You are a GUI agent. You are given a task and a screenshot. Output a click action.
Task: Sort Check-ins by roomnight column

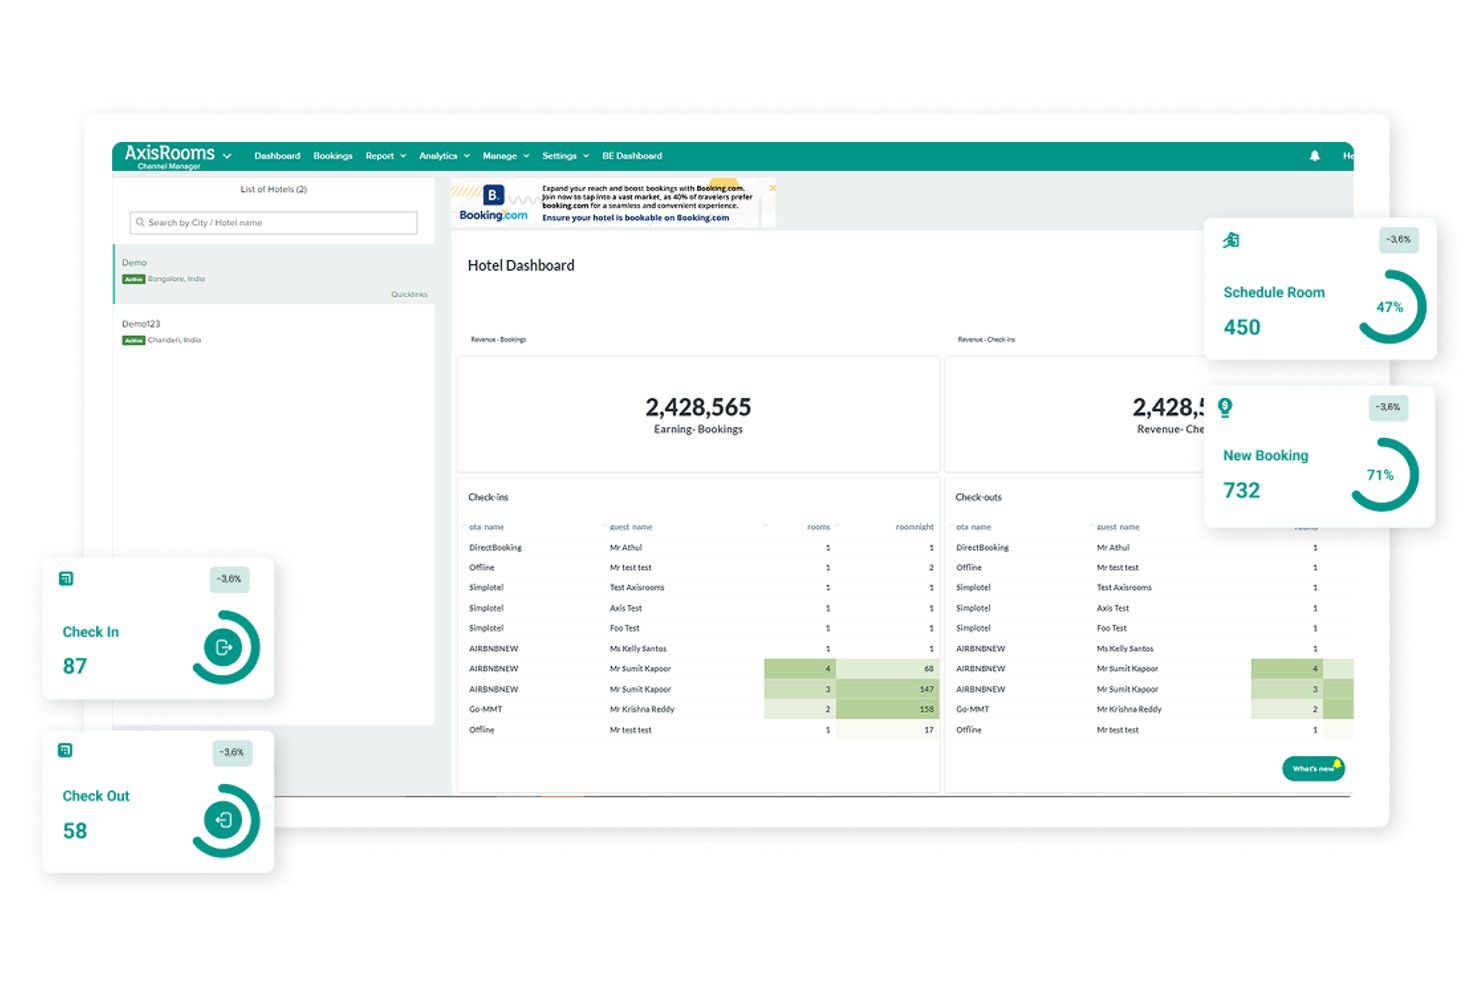(915, 527)
